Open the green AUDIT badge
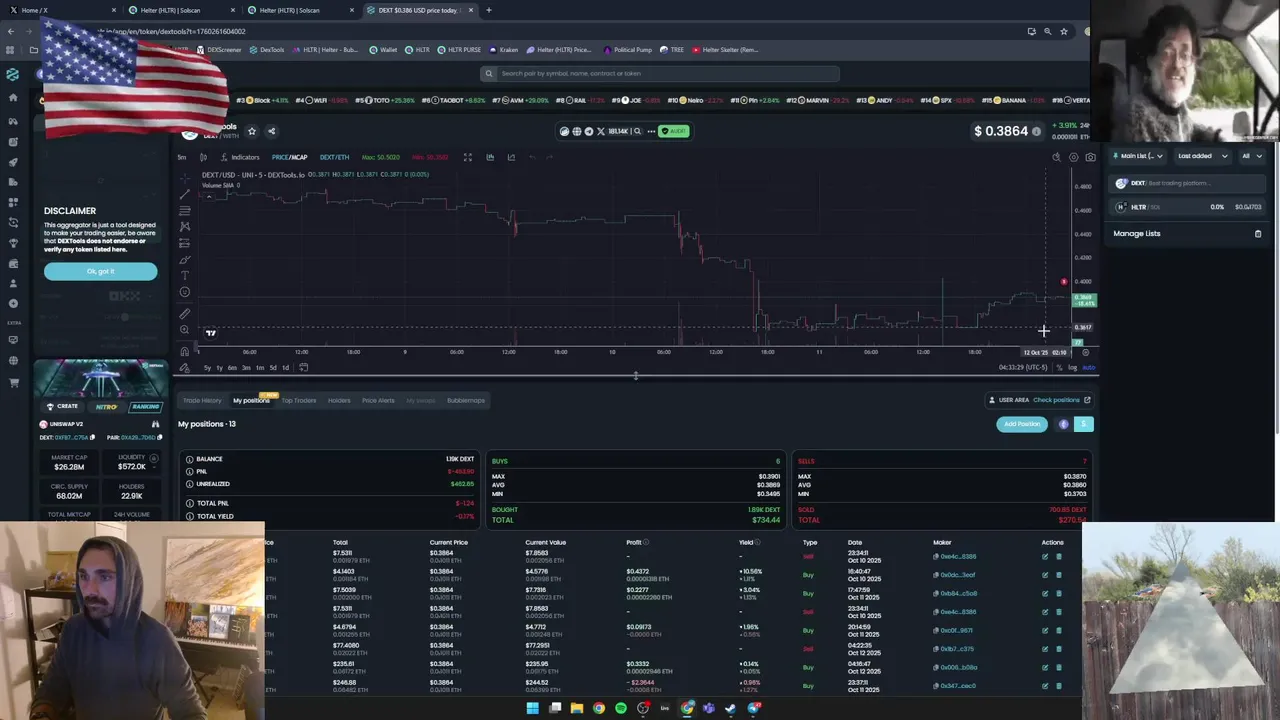The width and height of the screenshot is (1280, 720). [673, 131]
